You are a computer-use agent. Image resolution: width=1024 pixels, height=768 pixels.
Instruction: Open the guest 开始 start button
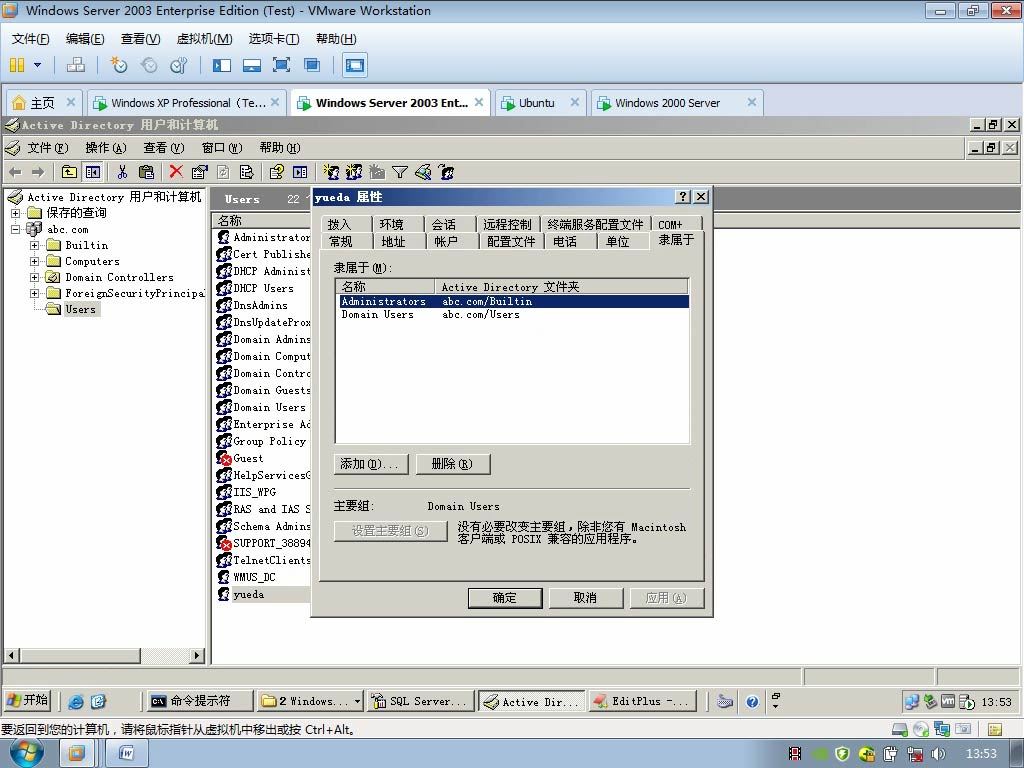coord(28,701)
